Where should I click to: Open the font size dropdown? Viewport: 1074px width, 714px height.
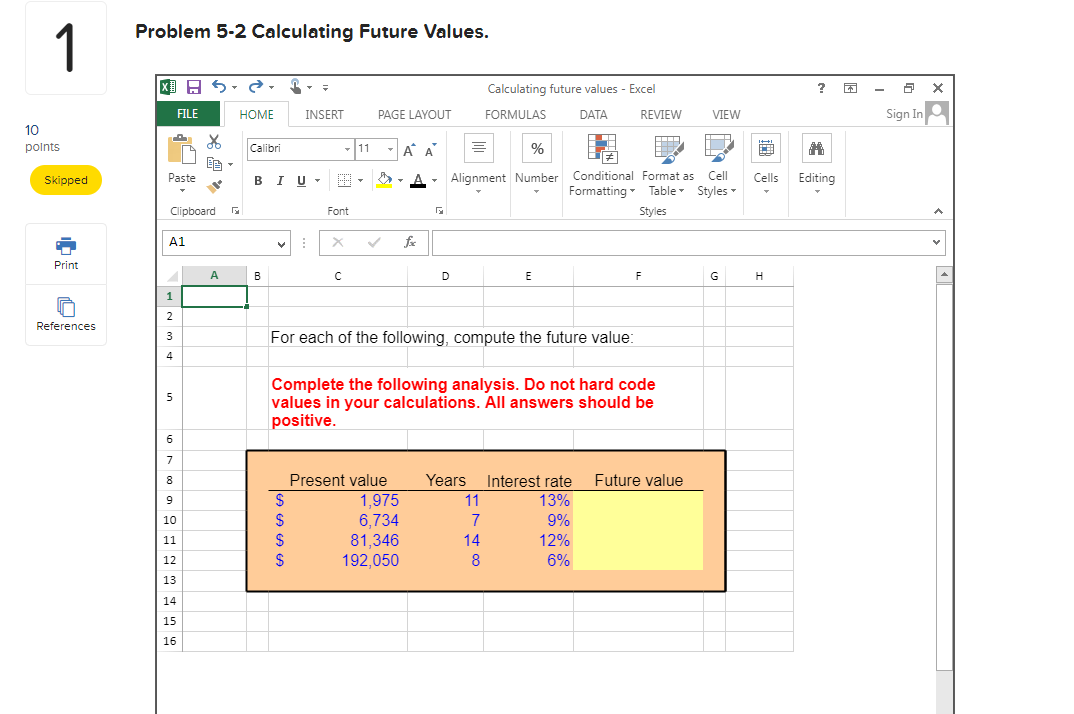pos(390,149)
